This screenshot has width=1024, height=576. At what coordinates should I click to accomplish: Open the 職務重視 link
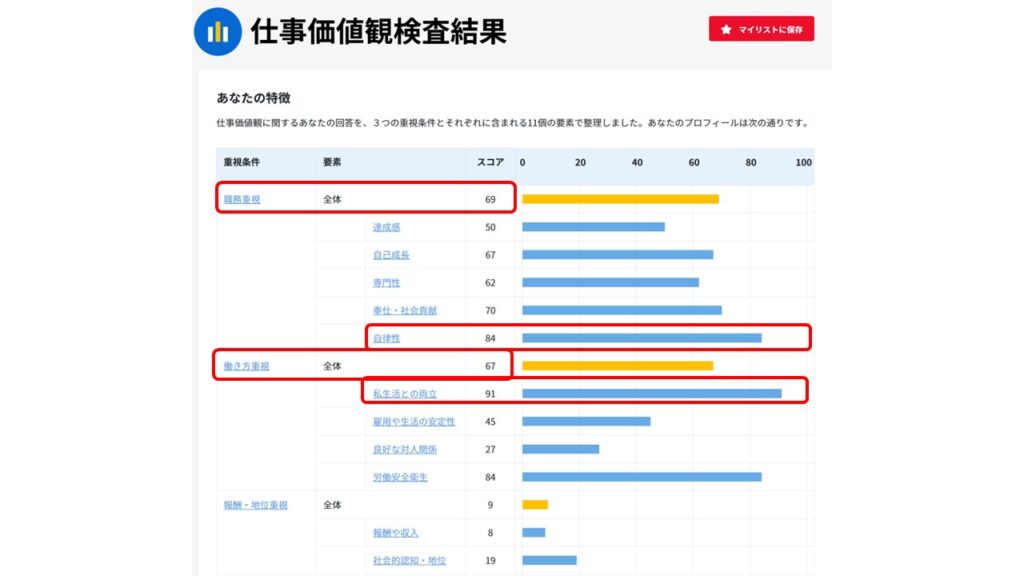(x=241, y=199)
